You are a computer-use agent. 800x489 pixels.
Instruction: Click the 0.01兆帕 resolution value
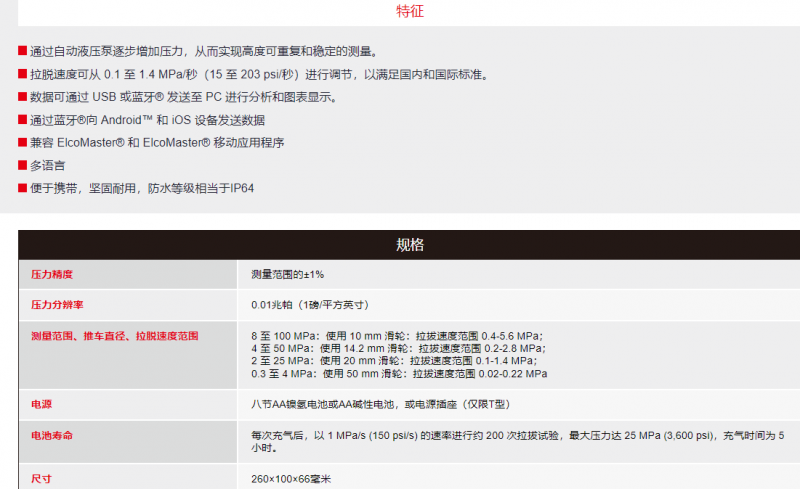pos(310,304)
